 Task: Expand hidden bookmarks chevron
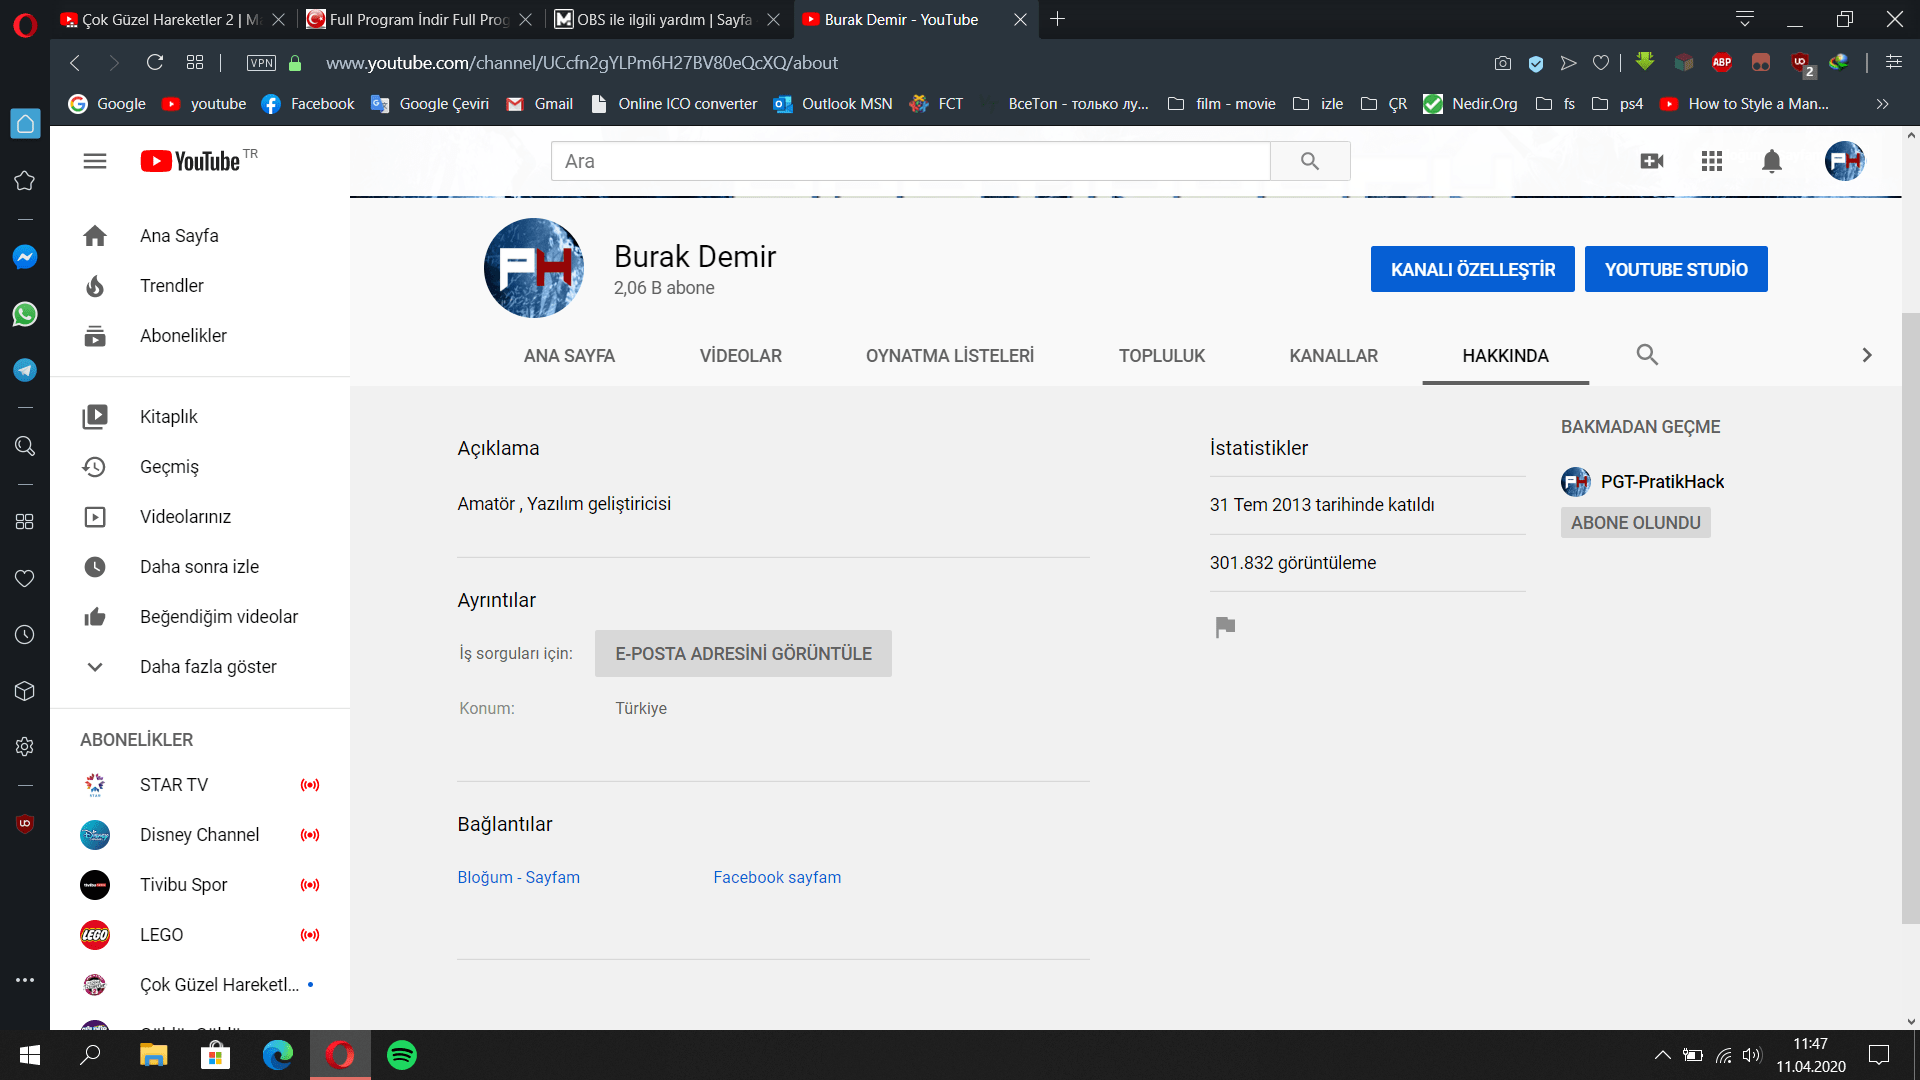pyautogui.click(x=1883, y=104)
